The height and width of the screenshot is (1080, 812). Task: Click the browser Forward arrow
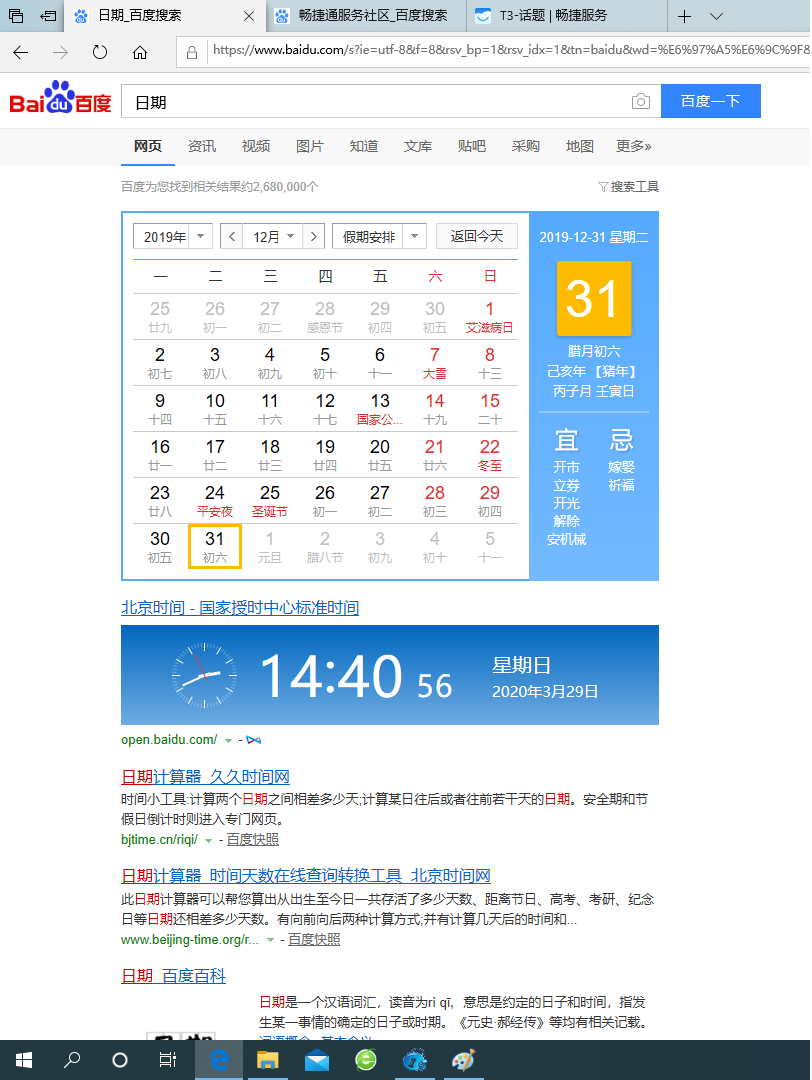click(x=61, y=52)
